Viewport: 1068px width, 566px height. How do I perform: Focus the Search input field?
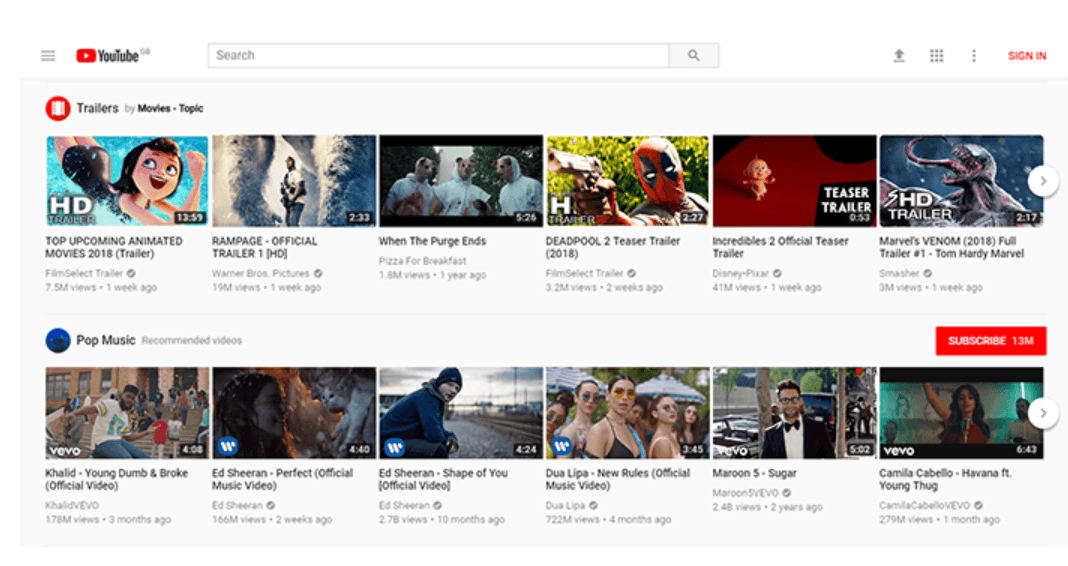[438, 56]
